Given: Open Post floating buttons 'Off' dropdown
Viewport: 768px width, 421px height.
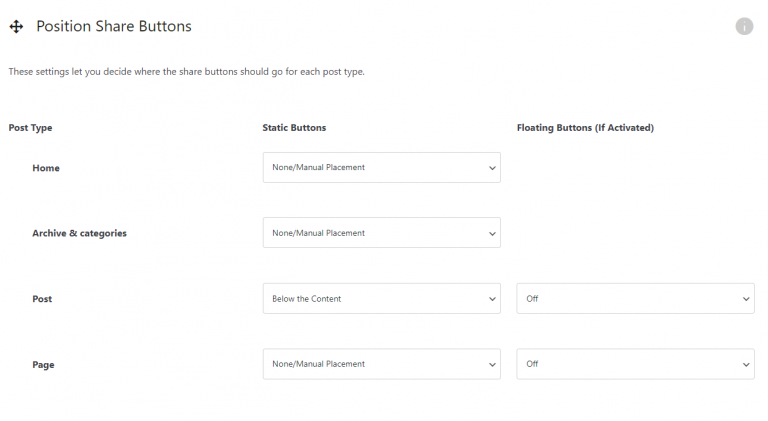Looking at the screenshot, I should click(x=635, y=298).
